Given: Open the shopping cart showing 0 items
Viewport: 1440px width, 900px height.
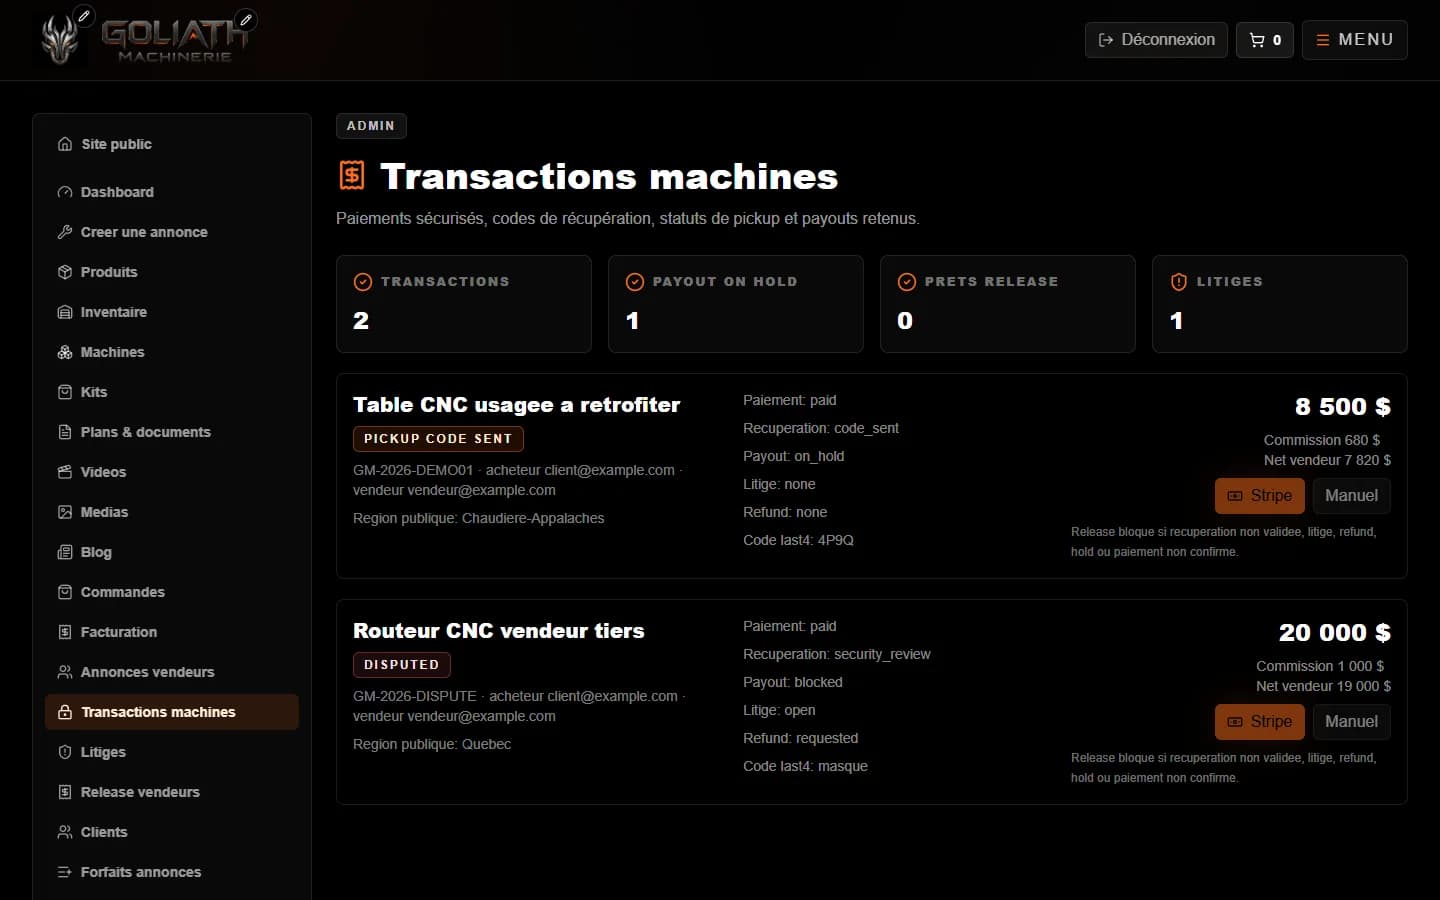Looking at the screenshot, I should 1265,40.
